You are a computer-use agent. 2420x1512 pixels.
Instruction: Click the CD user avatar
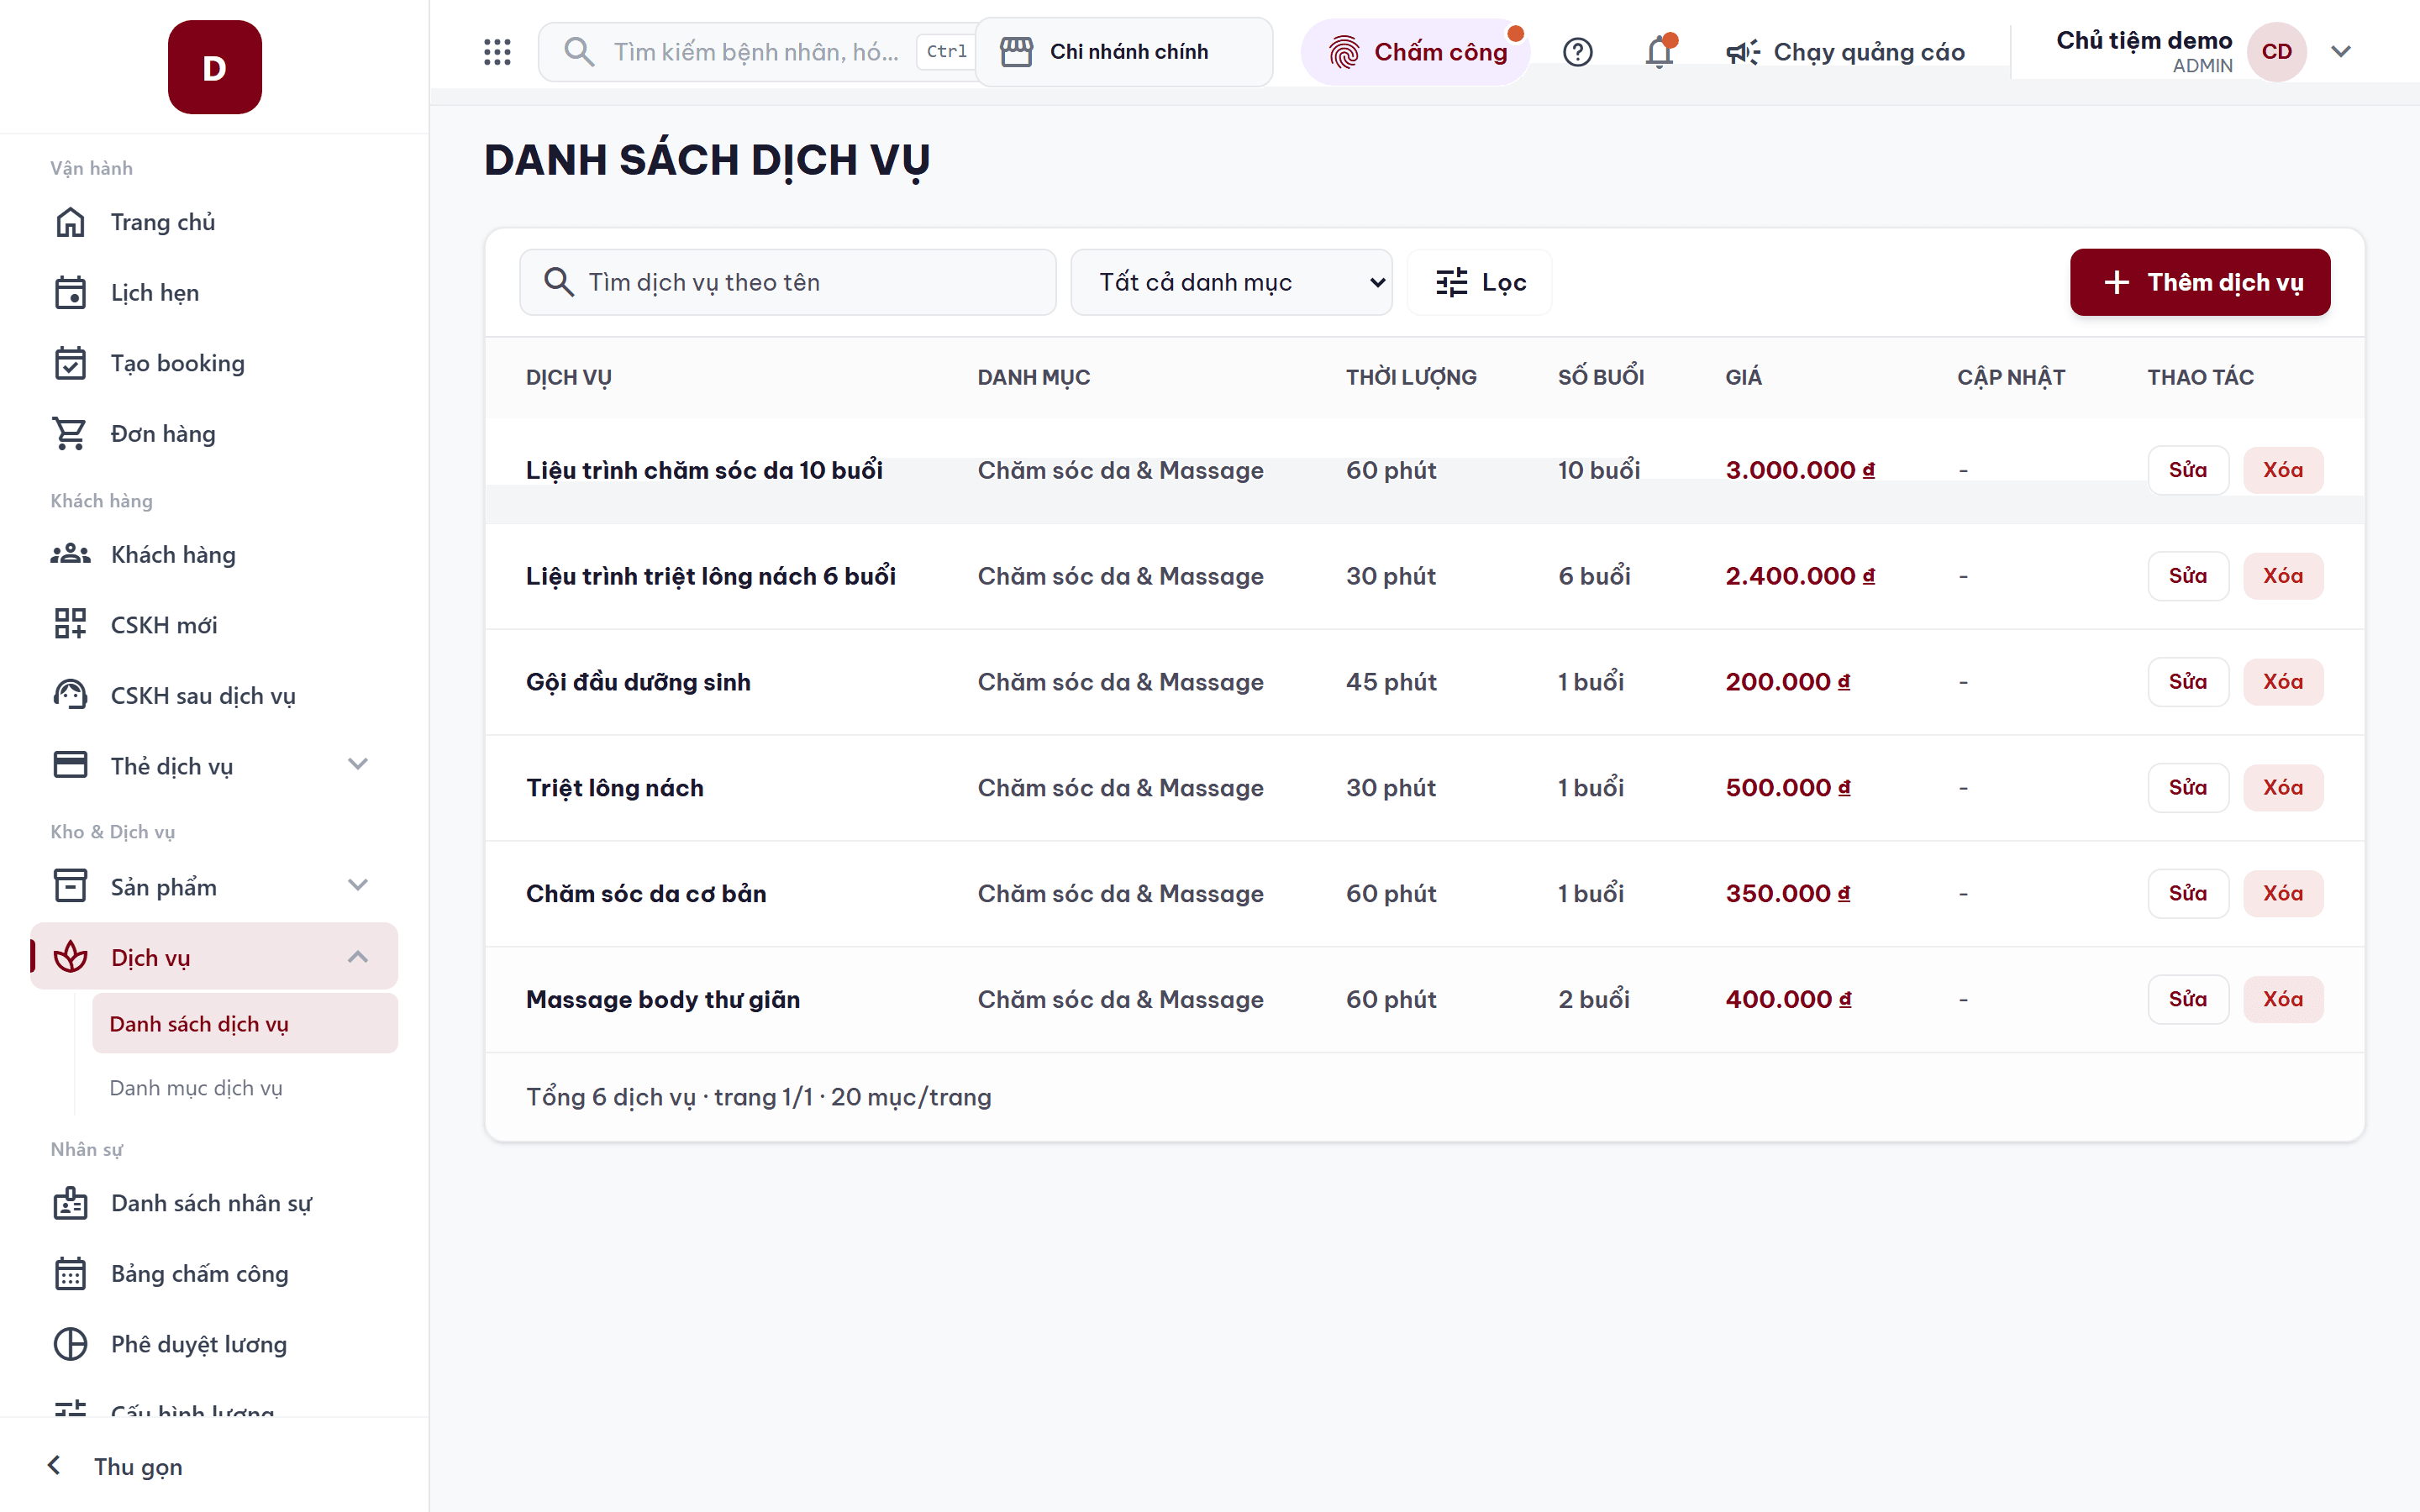tap(2276, 52)
